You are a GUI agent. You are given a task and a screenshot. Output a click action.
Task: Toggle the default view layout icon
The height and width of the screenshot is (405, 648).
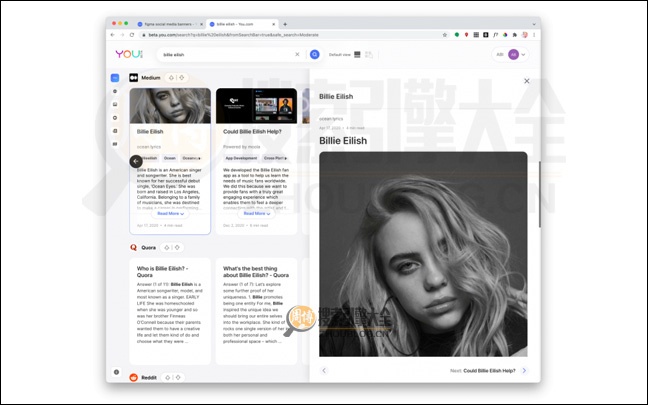click(x=357, y=54)
